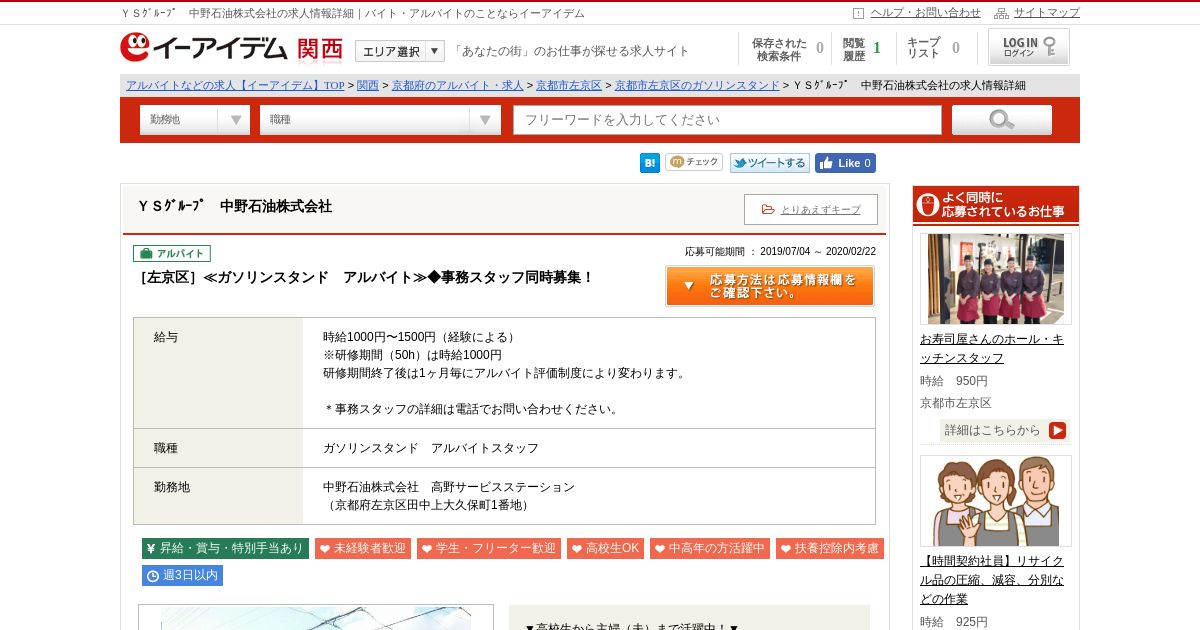Open お寿司屋さんのホール・キッチンスタッフ link

[992, 349]
